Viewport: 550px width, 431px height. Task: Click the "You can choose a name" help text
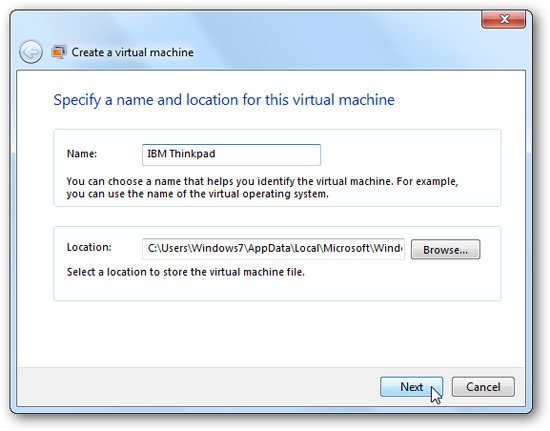tap(262, 188)
